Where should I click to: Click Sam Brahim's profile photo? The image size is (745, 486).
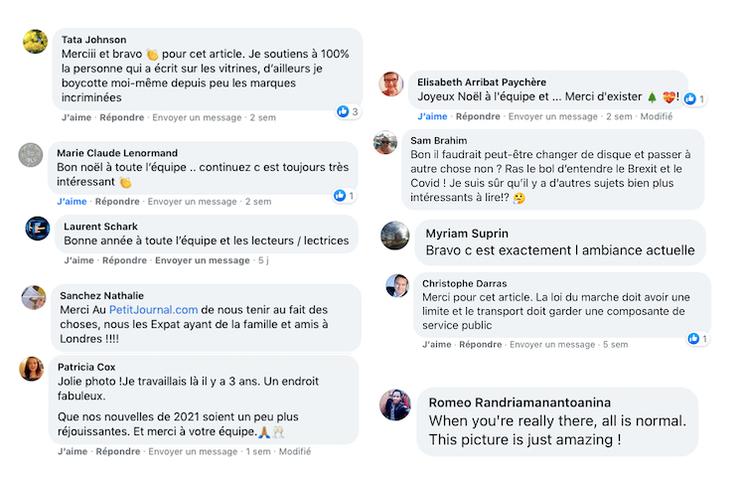tap(386, 143)
